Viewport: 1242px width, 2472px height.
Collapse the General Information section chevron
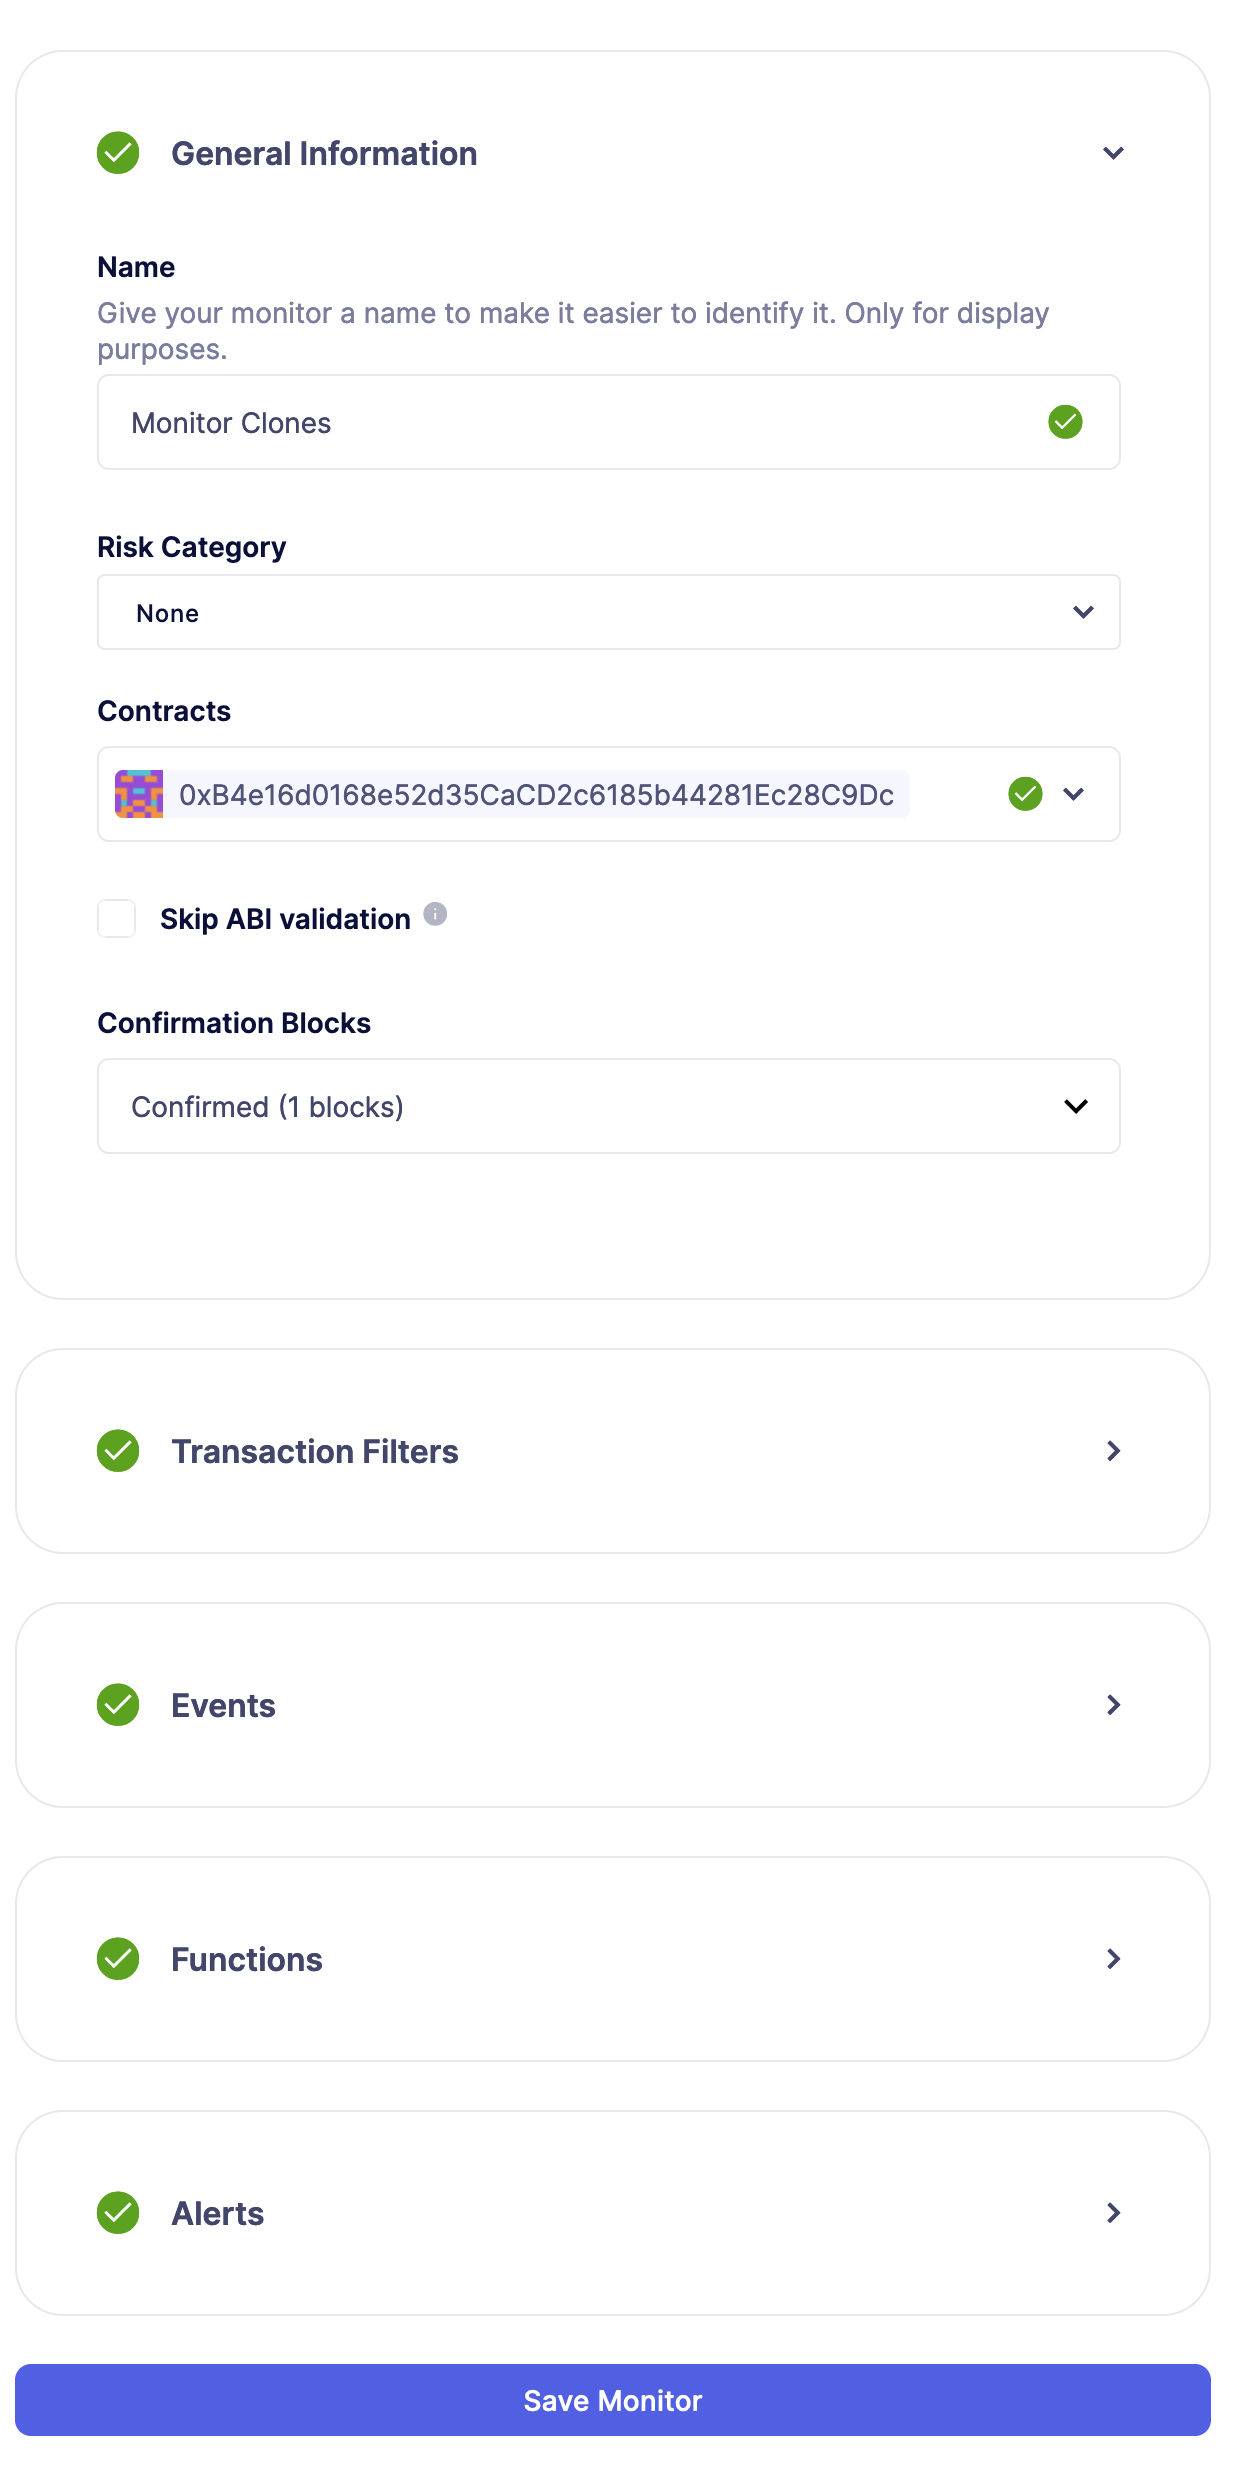(x=1113, y=153)
